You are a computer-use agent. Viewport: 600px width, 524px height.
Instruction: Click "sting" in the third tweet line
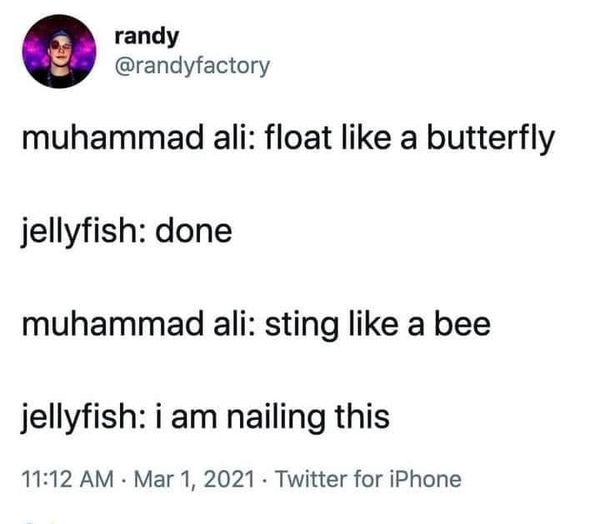click(302, 326)
